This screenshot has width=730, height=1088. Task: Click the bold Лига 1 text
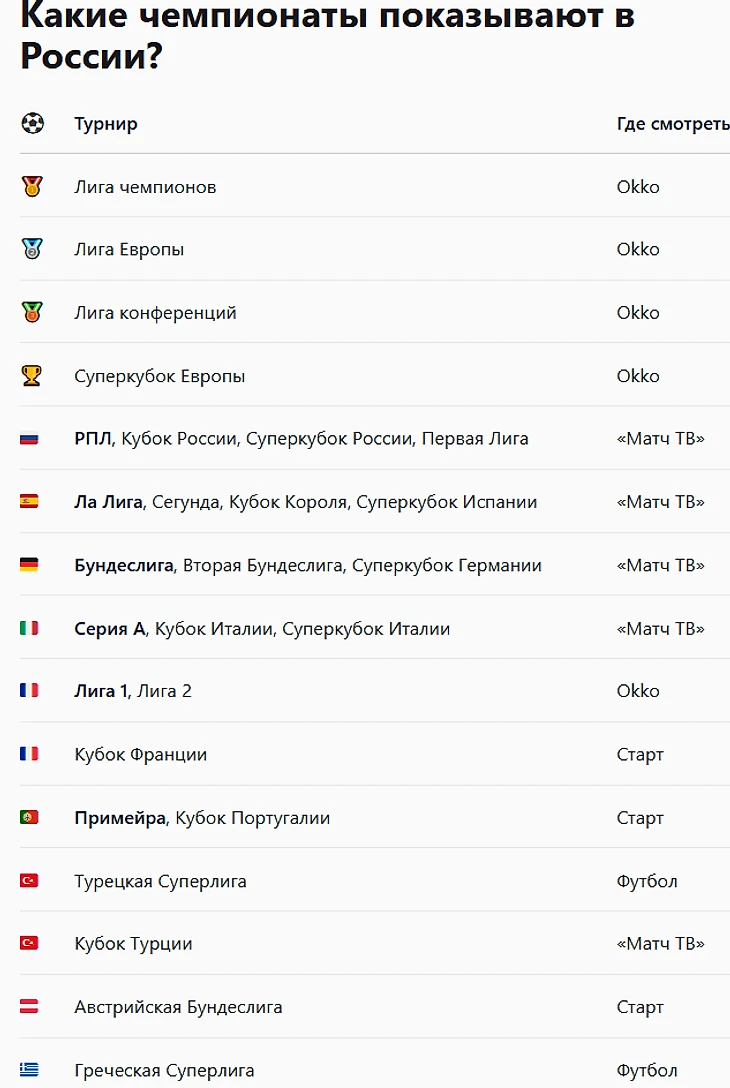pos(101,691)
